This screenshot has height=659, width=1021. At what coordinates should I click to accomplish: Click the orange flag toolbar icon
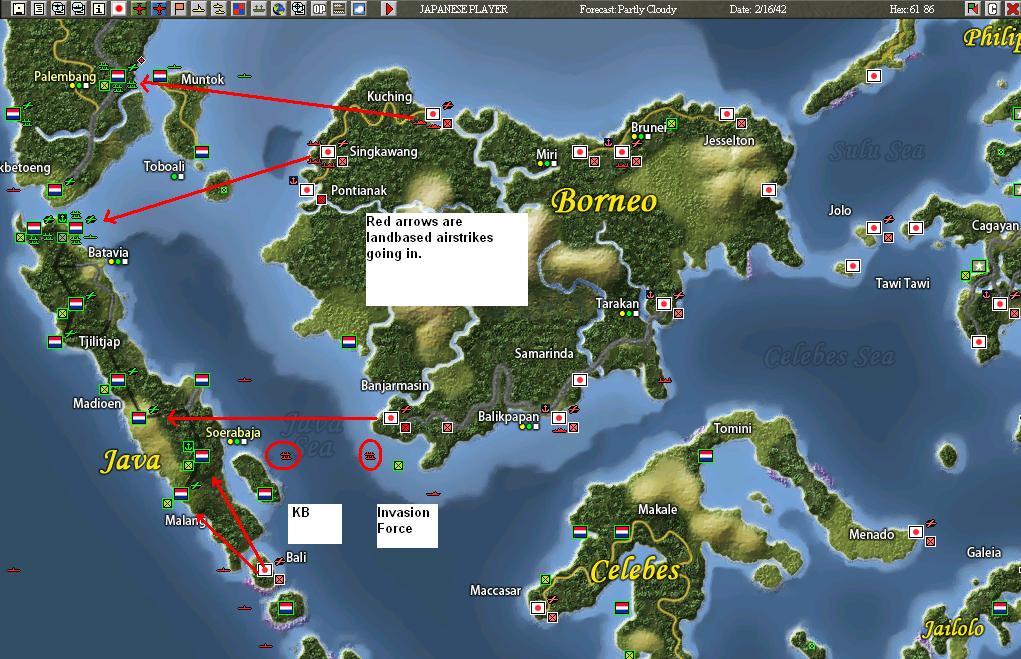[x=179, y=8]
